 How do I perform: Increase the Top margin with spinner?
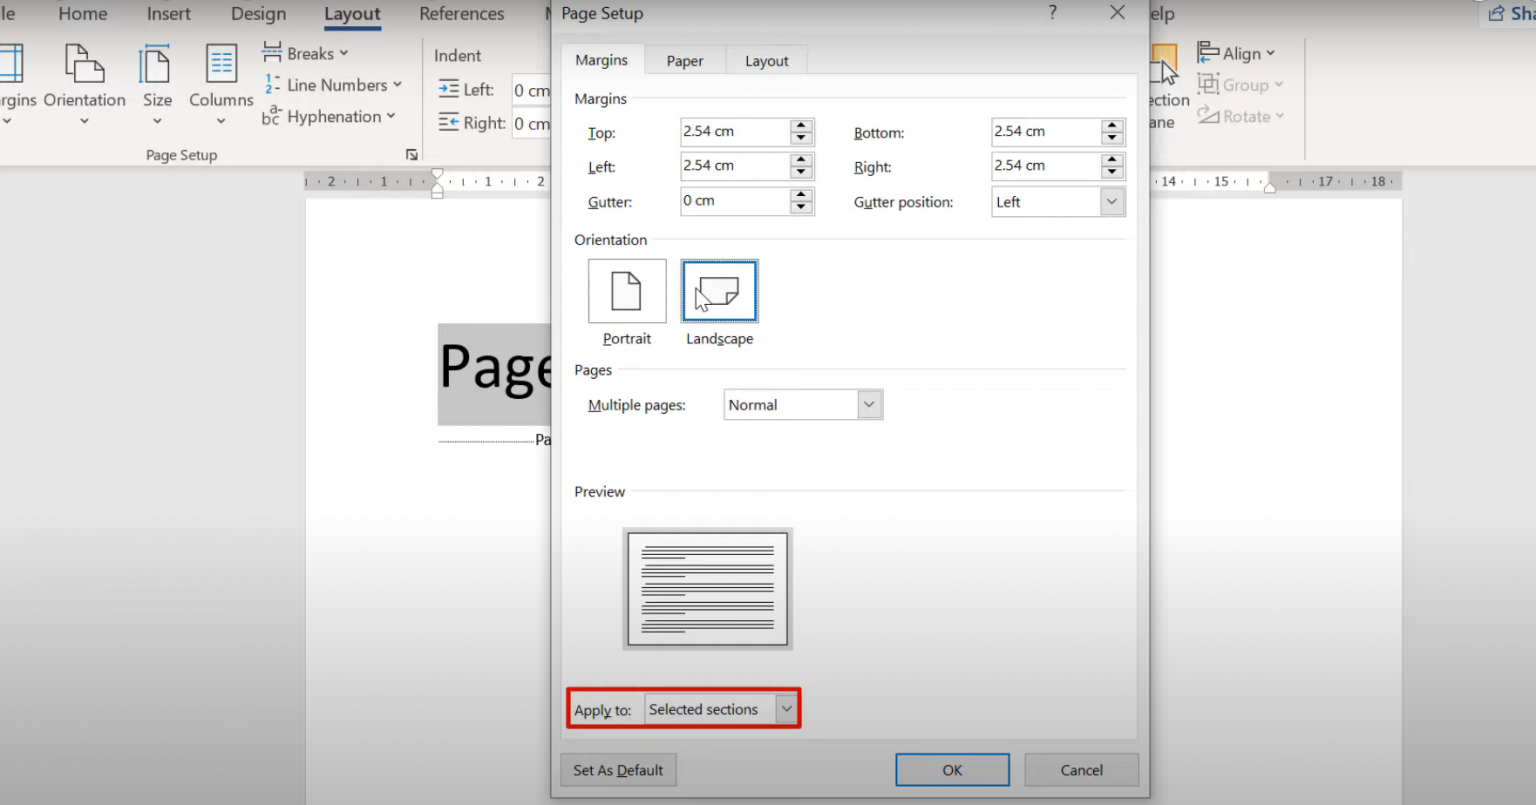pyautogui.click(x=801, y=126)
